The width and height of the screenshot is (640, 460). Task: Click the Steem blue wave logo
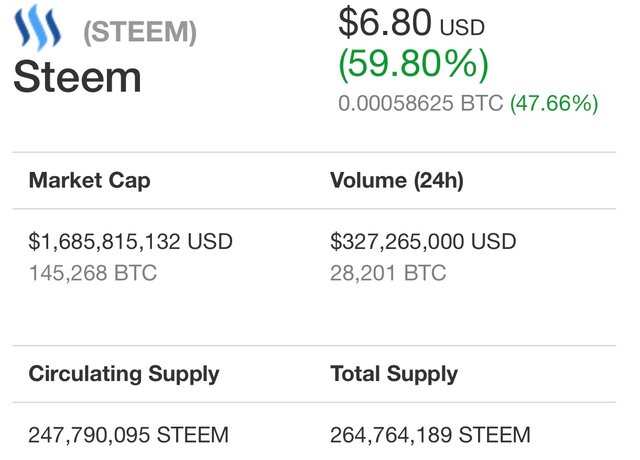(38, 27)
